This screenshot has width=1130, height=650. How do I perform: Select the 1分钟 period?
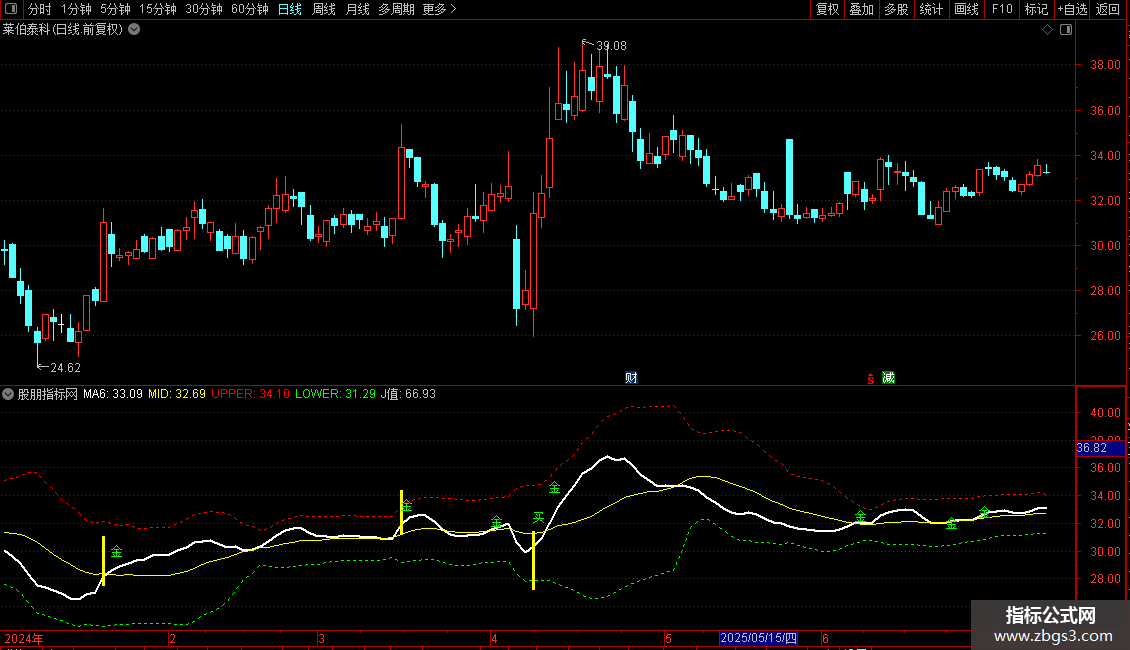76,9
